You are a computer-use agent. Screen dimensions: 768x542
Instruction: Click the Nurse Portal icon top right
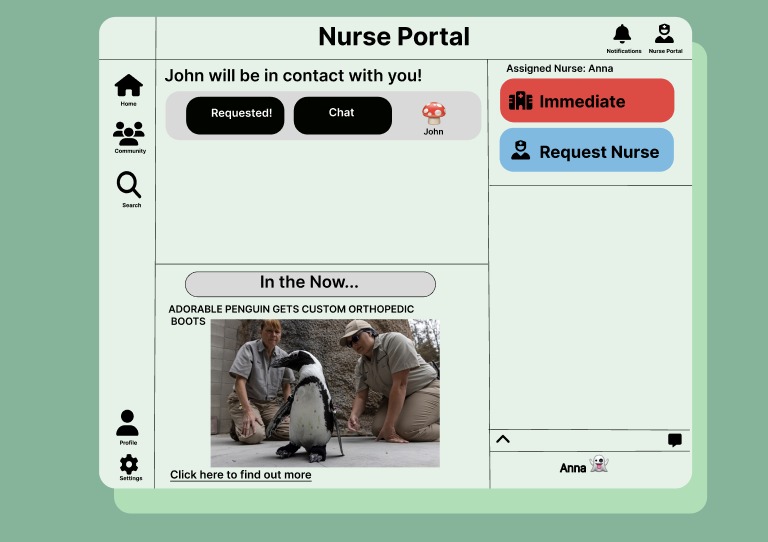click(664, 34)
